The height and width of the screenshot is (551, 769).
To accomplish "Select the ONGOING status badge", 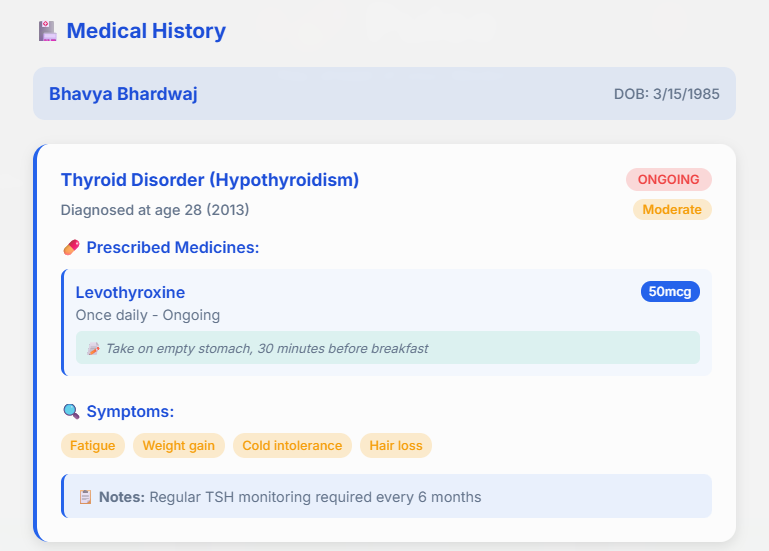I will tap(668, 180).
